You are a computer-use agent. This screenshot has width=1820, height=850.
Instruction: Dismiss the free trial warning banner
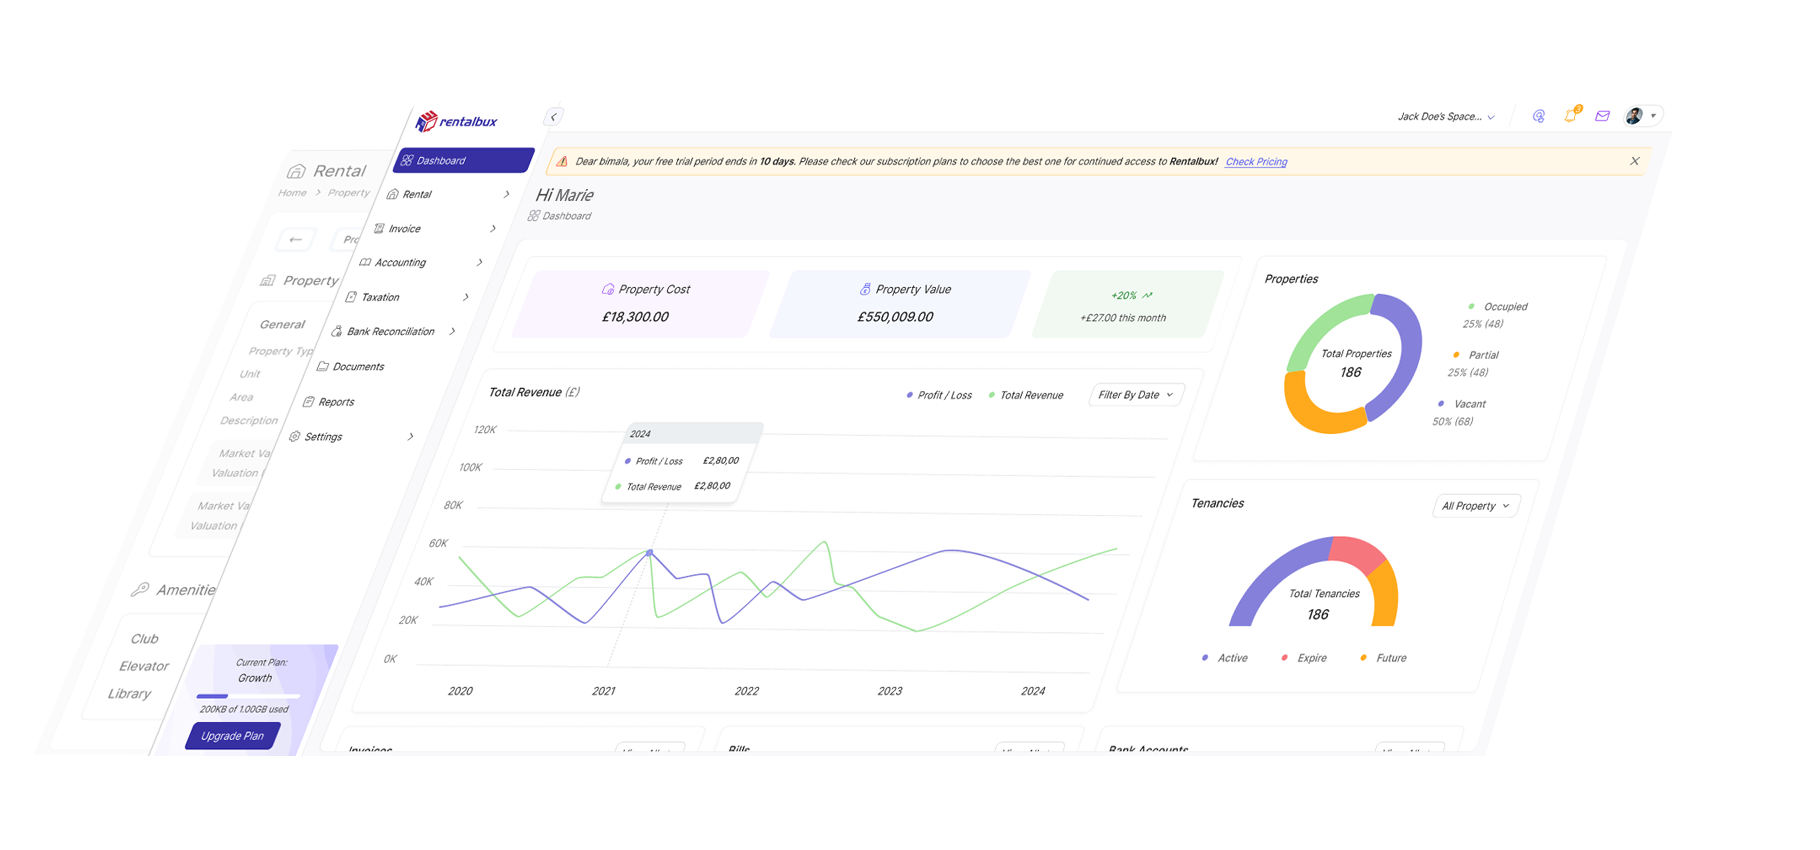(x=1635, y=161)
